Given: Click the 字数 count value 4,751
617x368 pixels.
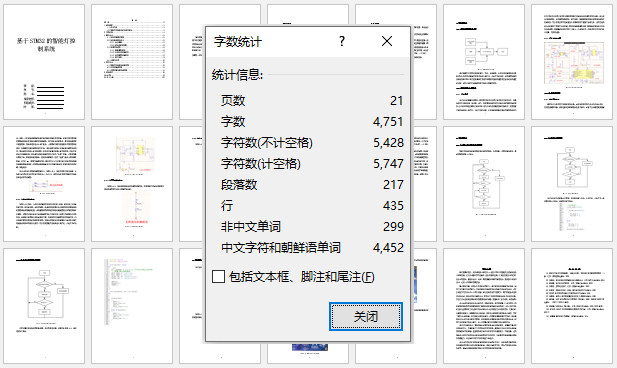Looking at the screenshot, I should click(x=388, y=122).
